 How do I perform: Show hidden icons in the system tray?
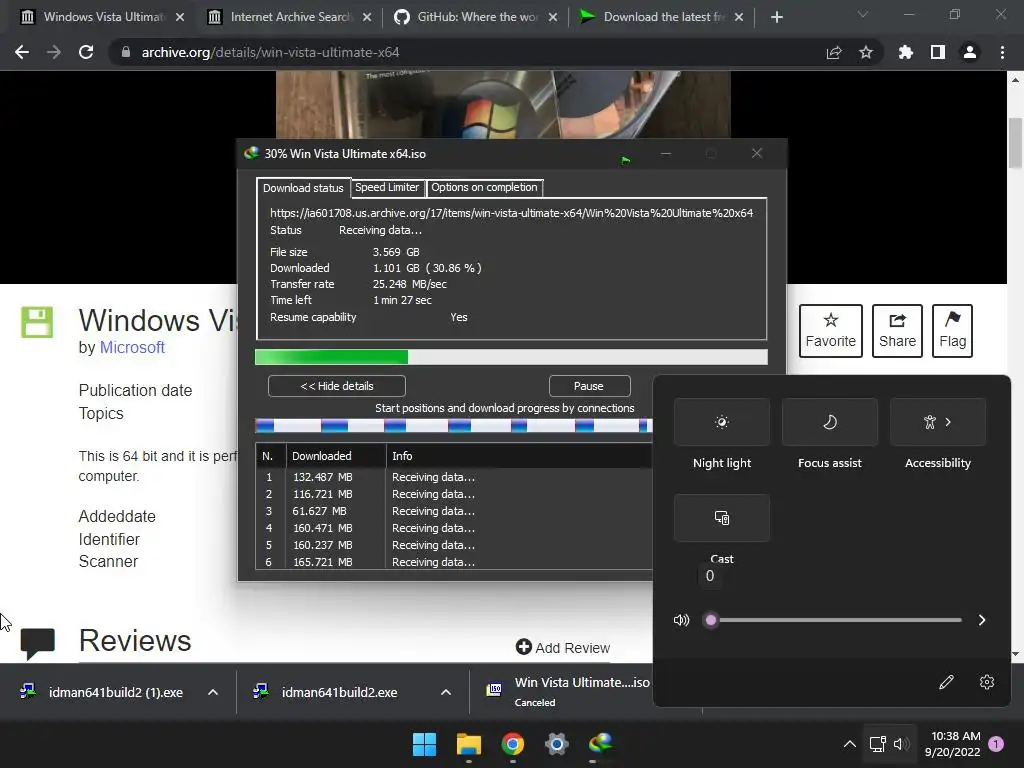coord(850,744)
